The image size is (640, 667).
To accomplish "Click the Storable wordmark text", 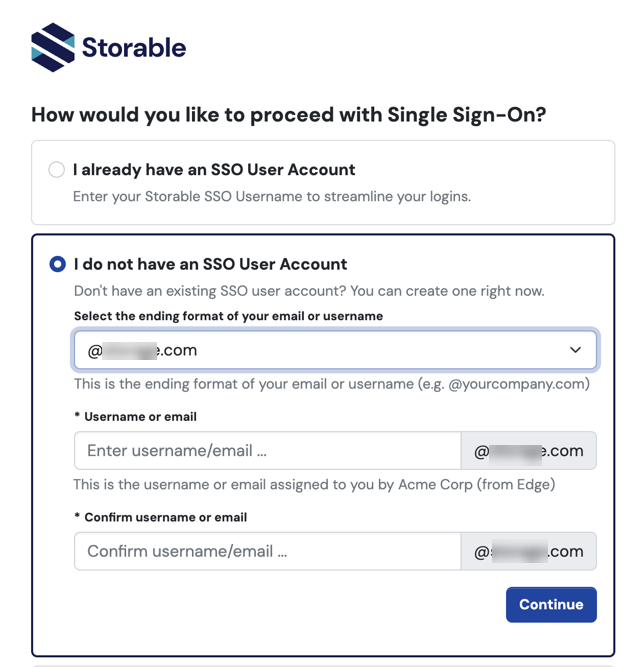I will click(x=133, y=48).
